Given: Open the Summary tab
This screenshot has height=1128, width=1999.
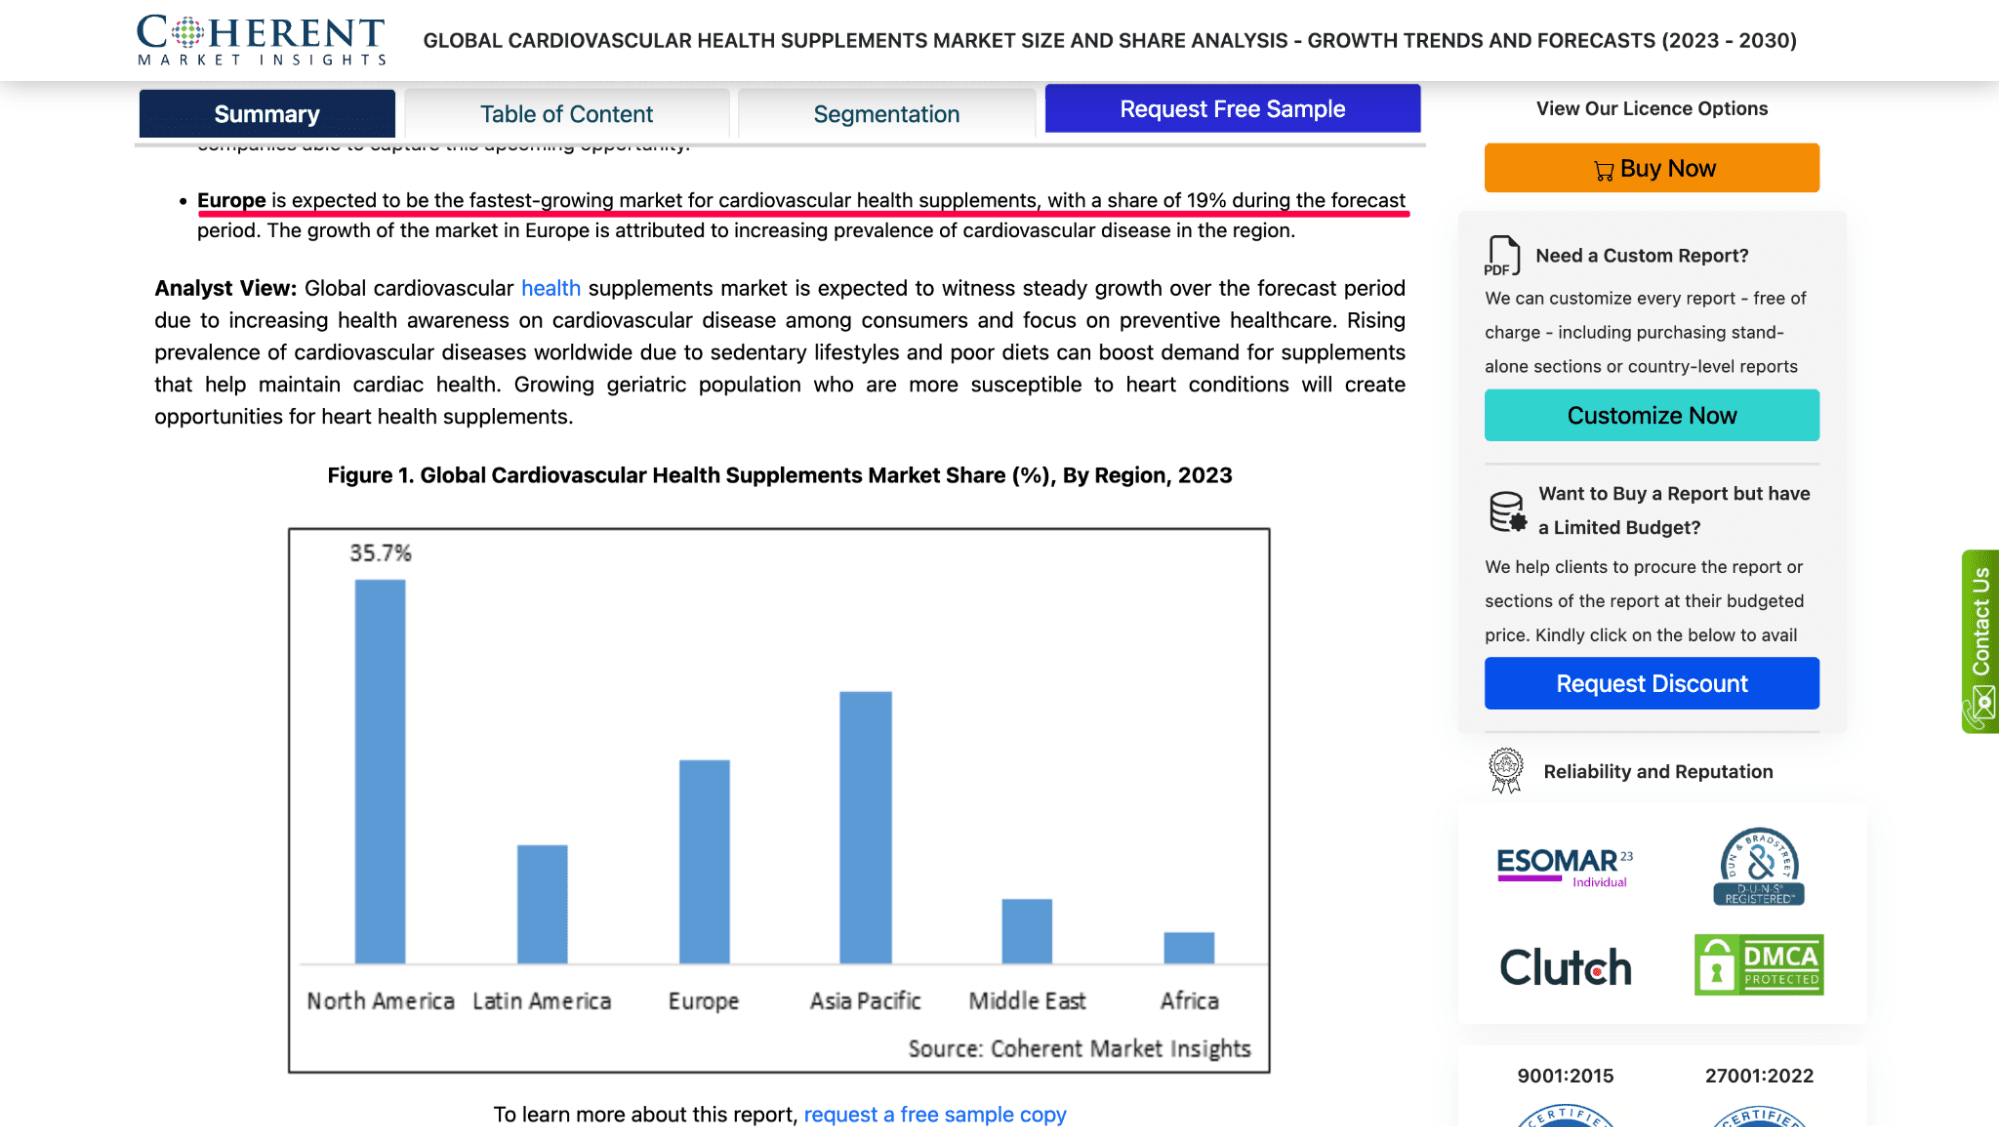Looking at the screenshot, I should (x=267, y=113).
